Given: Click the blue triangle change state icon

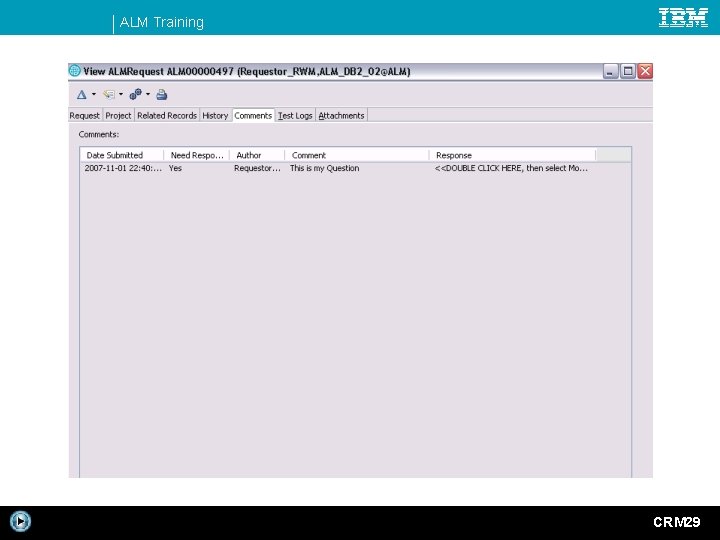Looking at the screenshot, I should [82, 95].
